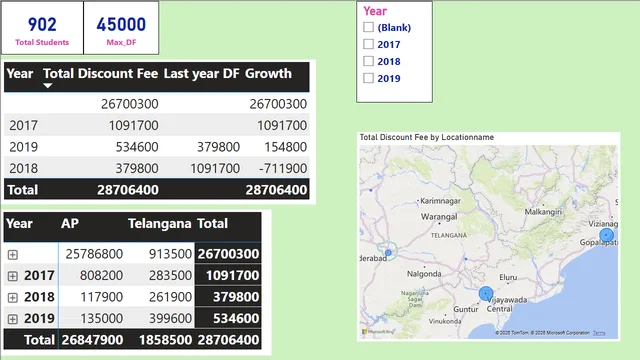640x360 pixels.
Task: Select the AP value 25786800
Action: tap(94, 254)
